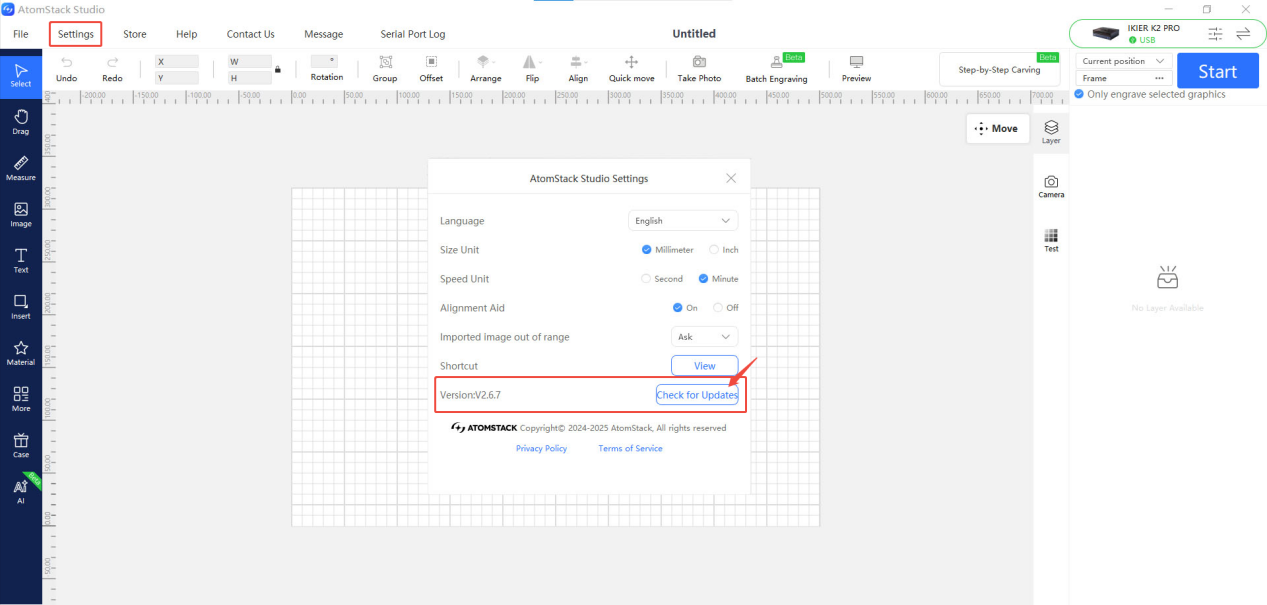Open the Terms of Service link

(x=630, y=449)
